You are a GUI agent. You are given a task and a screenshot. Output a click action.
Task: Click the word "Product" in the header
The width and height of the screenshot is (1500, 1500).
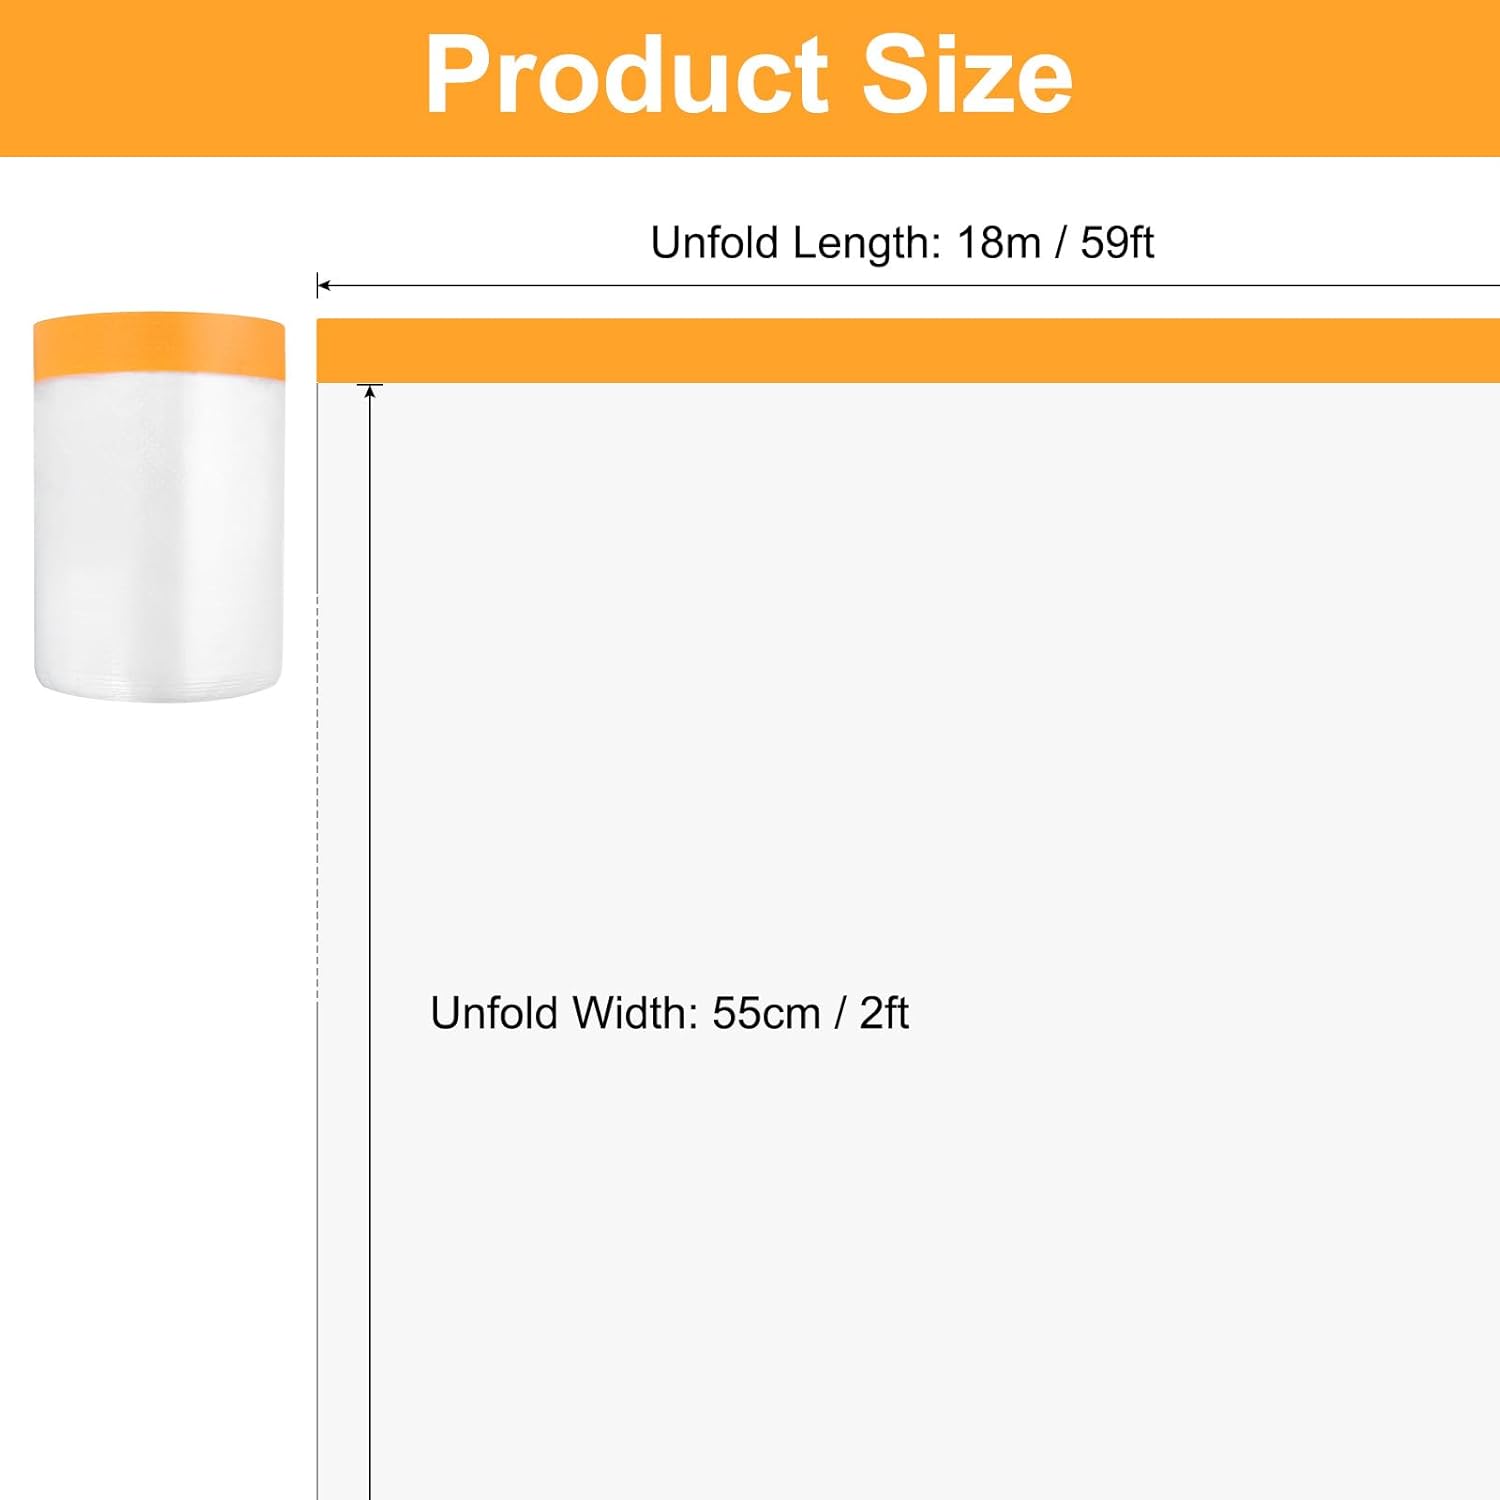pyautogui.click(x=626, y=76)
